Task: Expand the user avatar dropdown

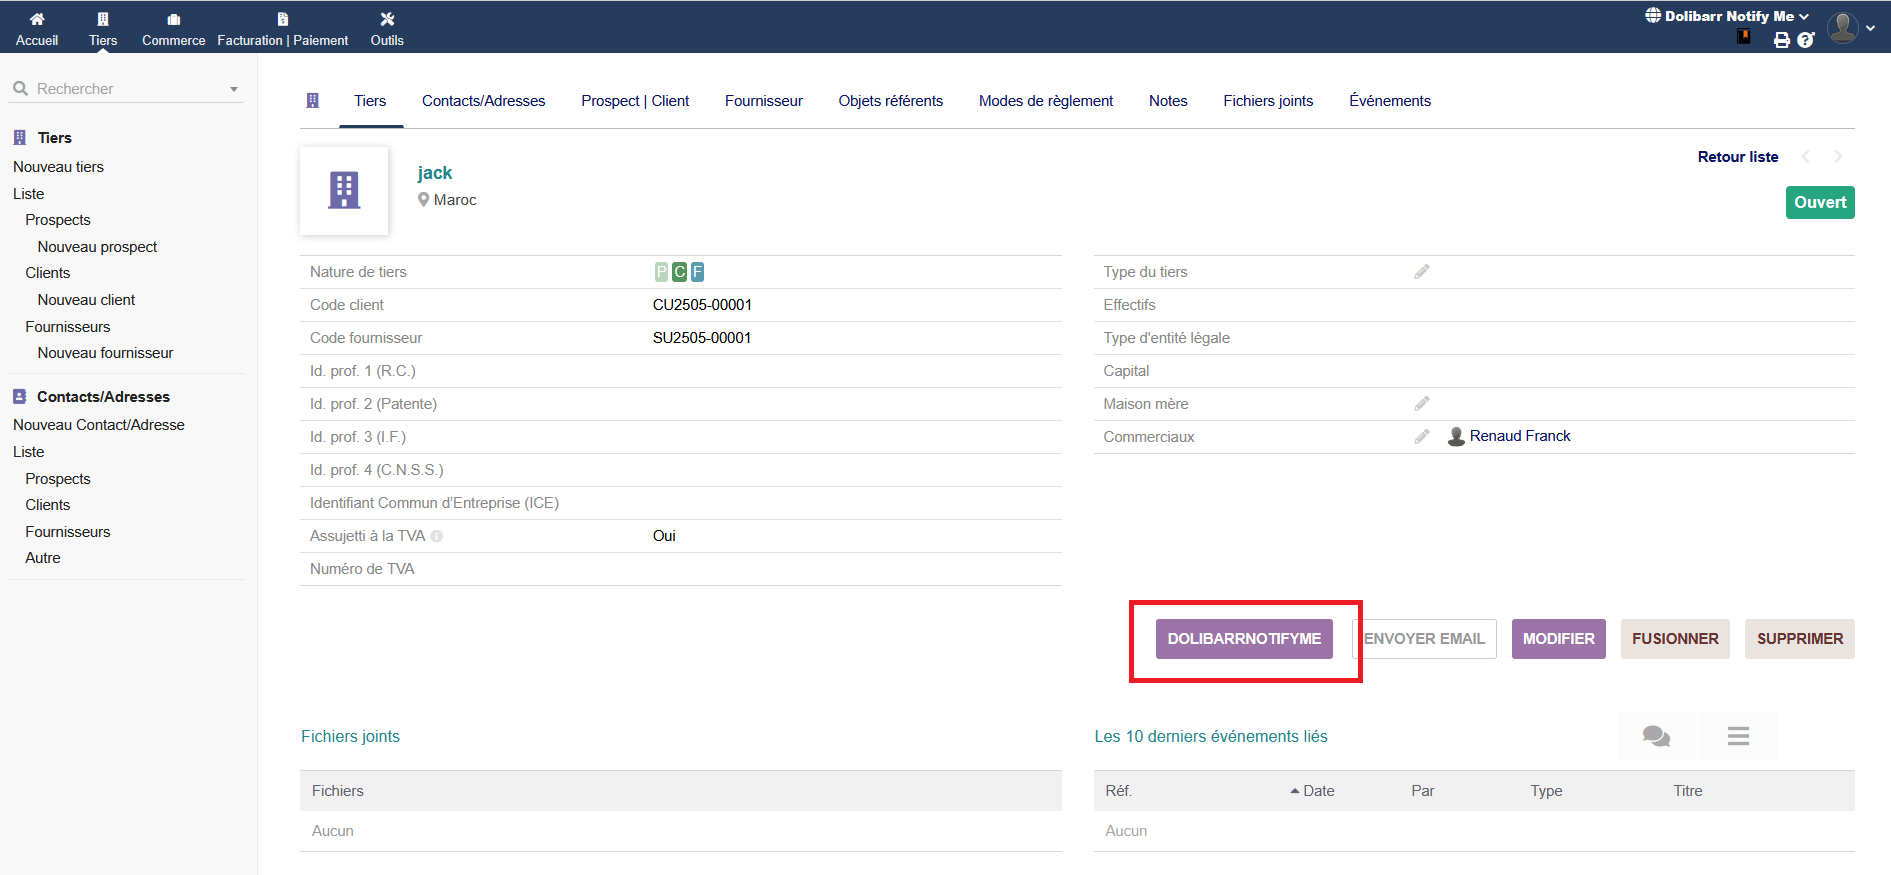Action: 1850,28
